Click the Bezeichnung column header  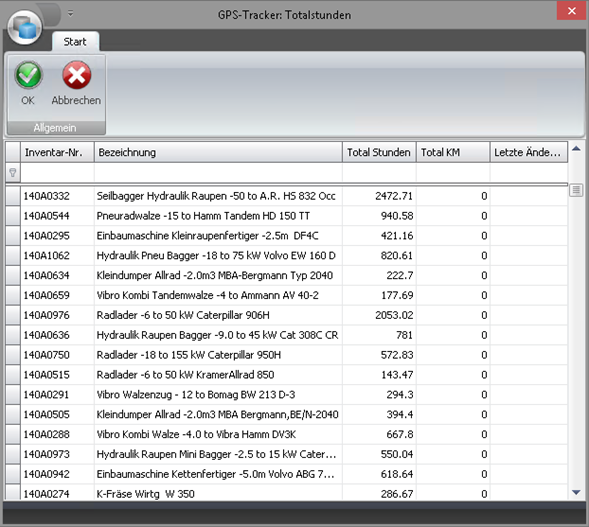[218, 152]
